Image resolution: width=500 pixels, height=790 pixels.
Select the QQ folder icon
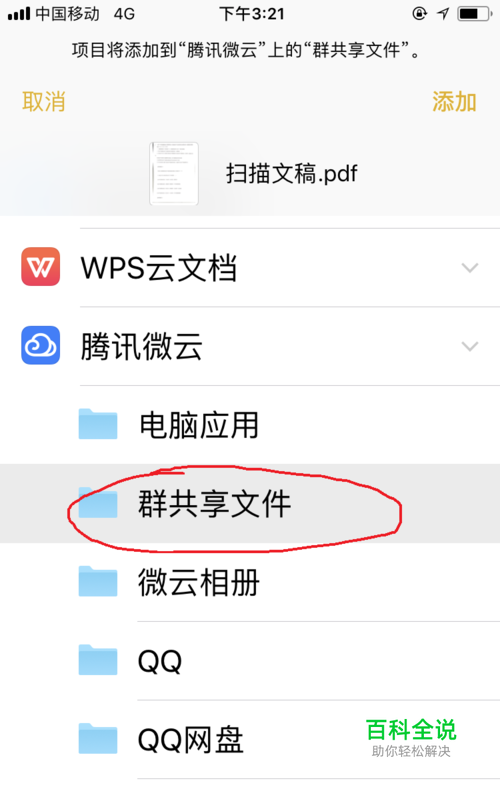(x=98, y=660)
